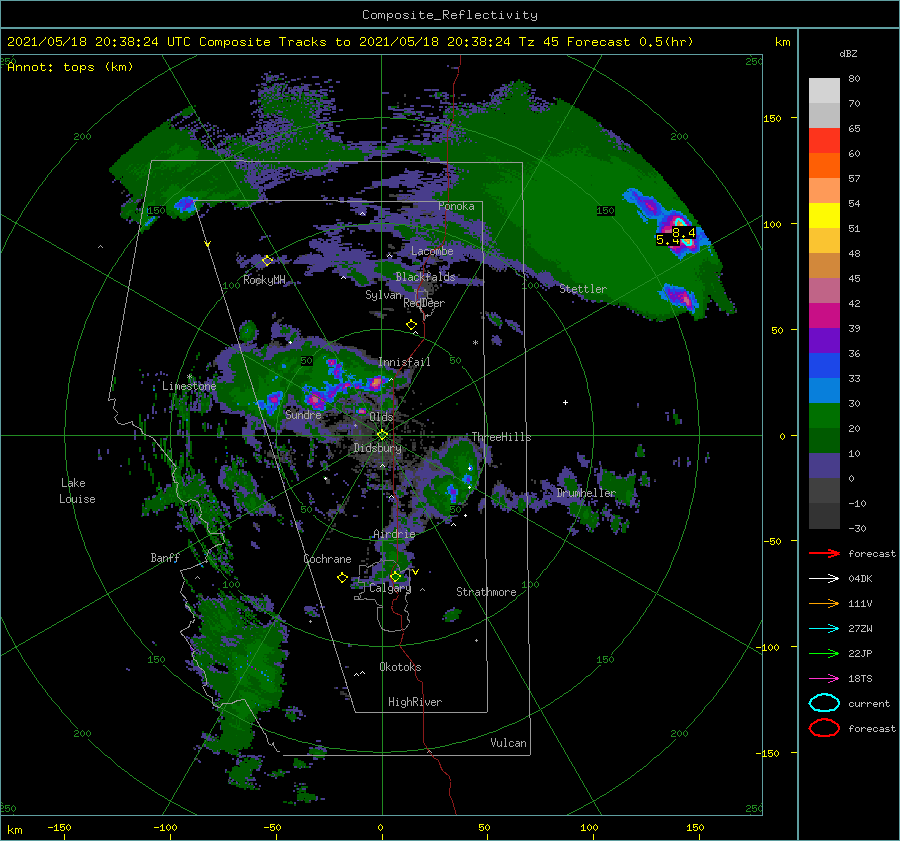Click the magenta 39–42 dBZ swatch

[x=824, y=316]
